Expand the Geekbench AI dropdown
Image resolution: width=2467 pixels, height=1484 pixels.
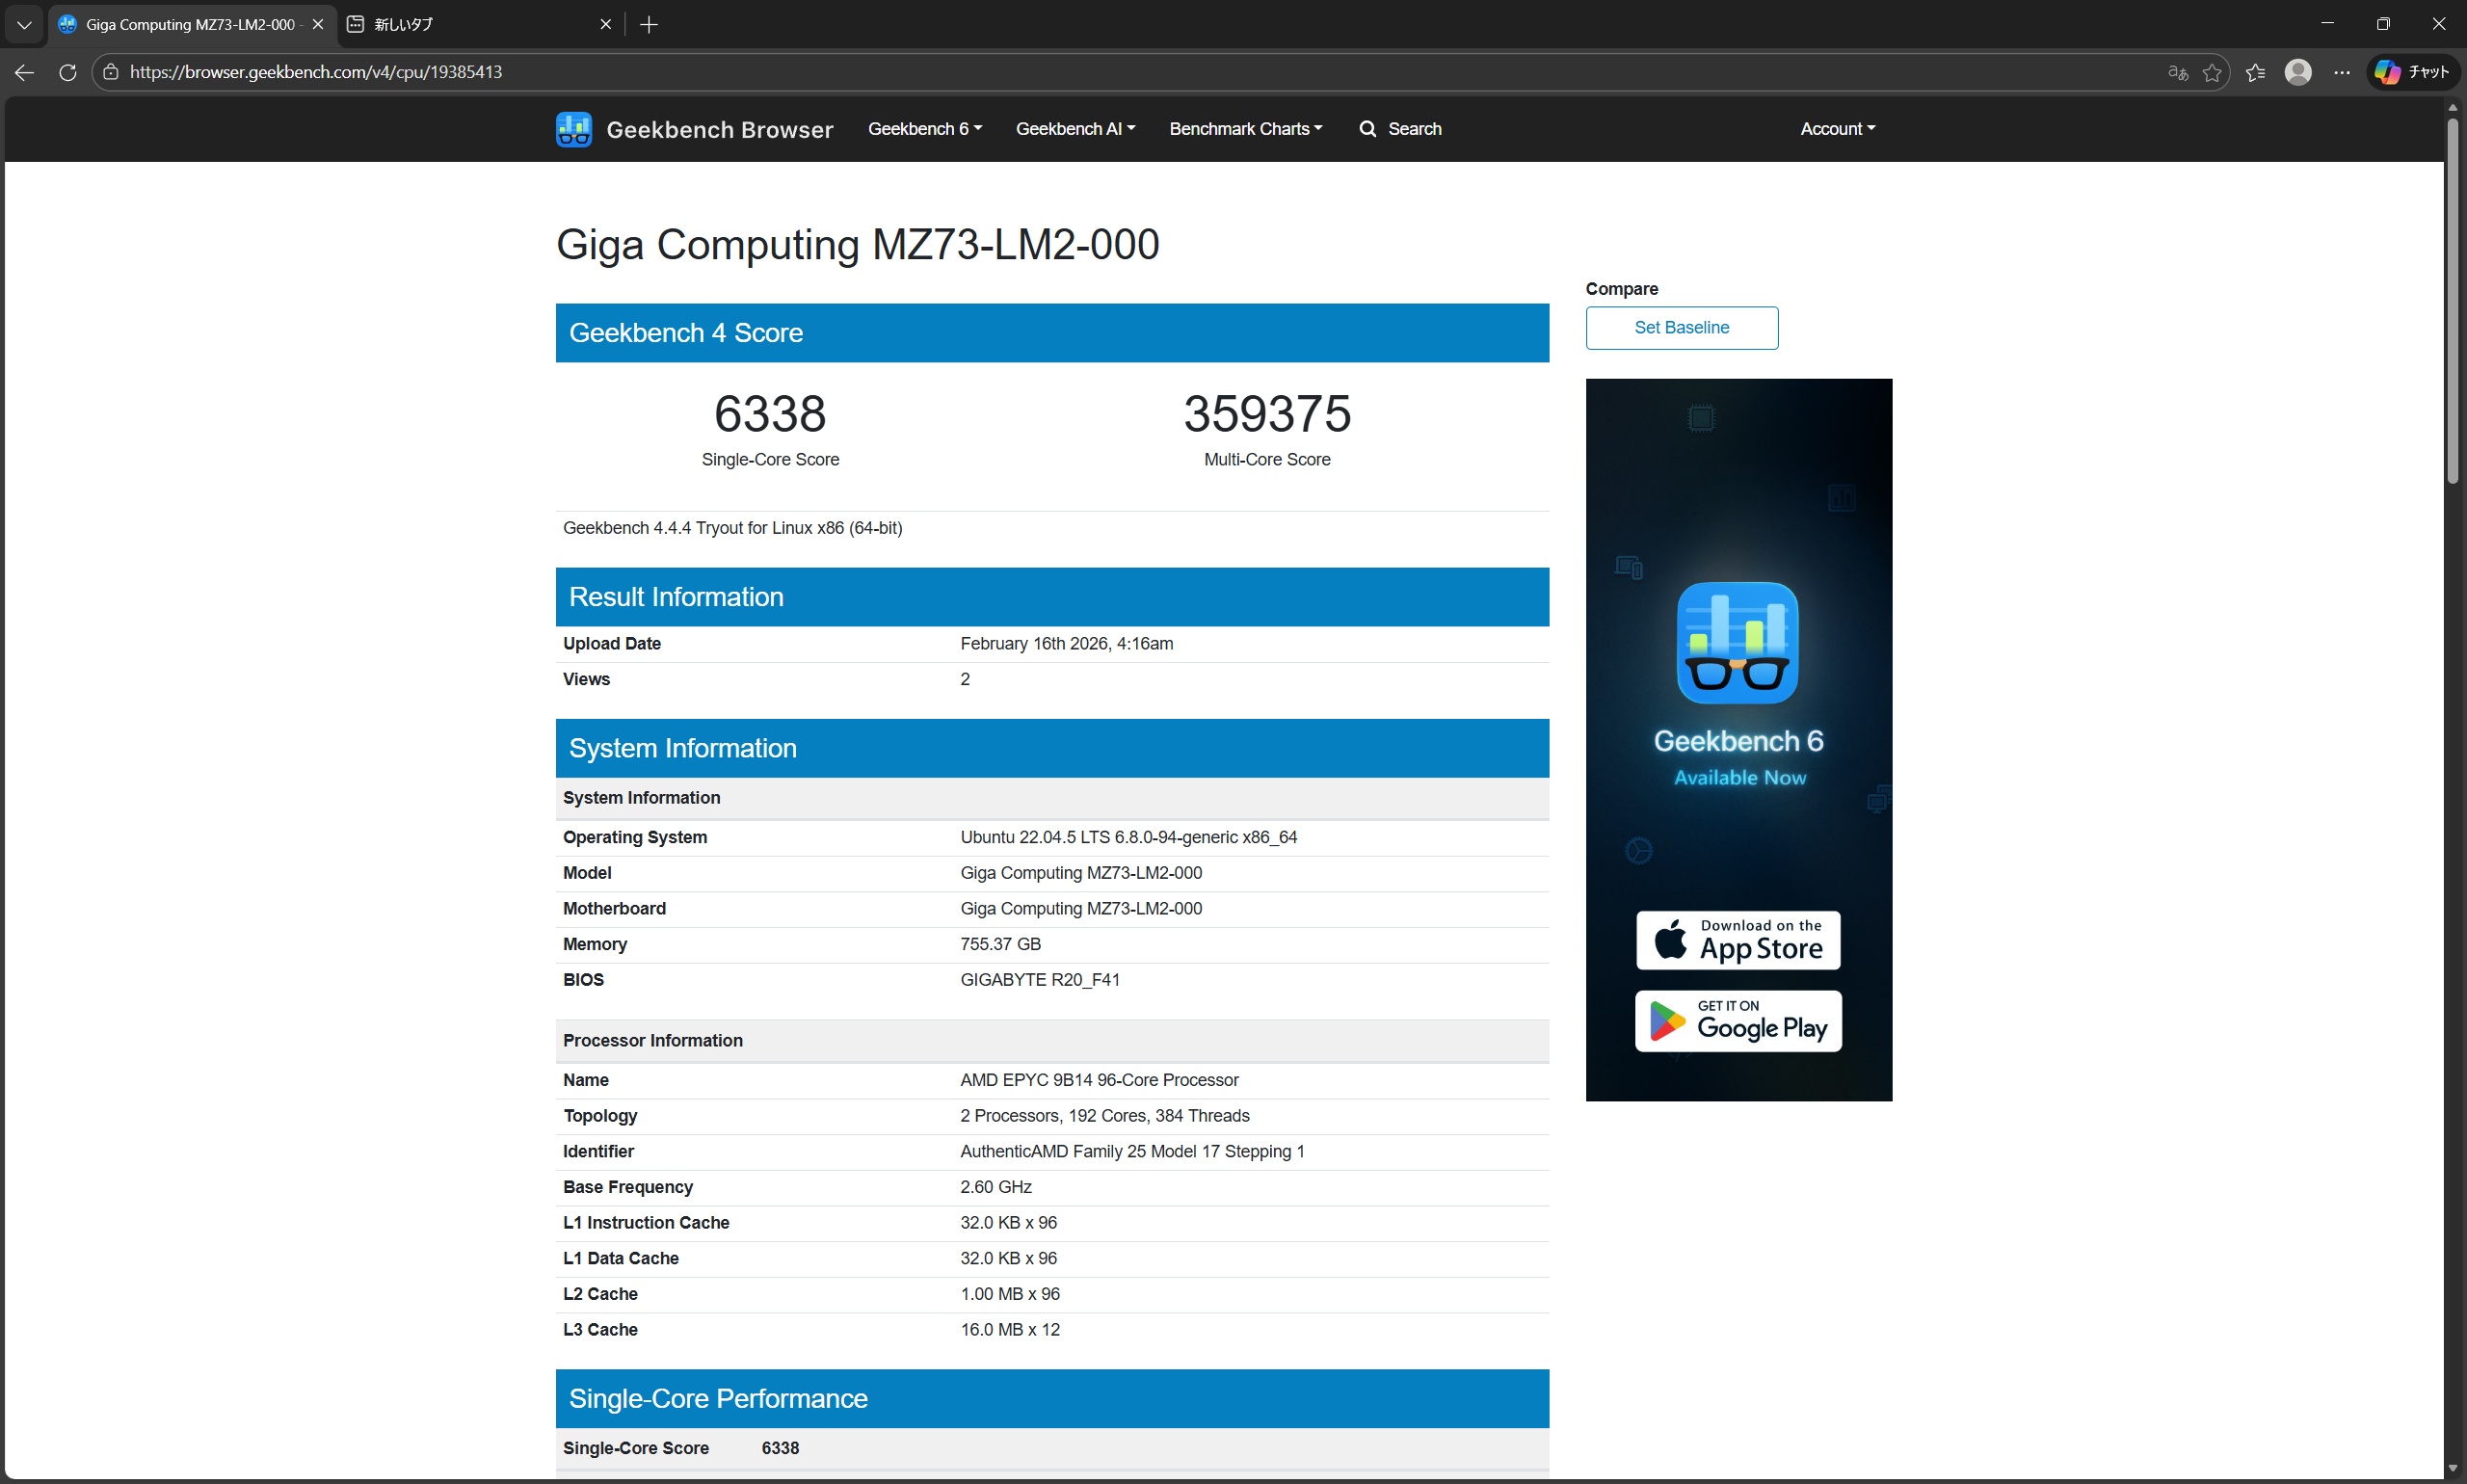click(x=1075, y=129)
